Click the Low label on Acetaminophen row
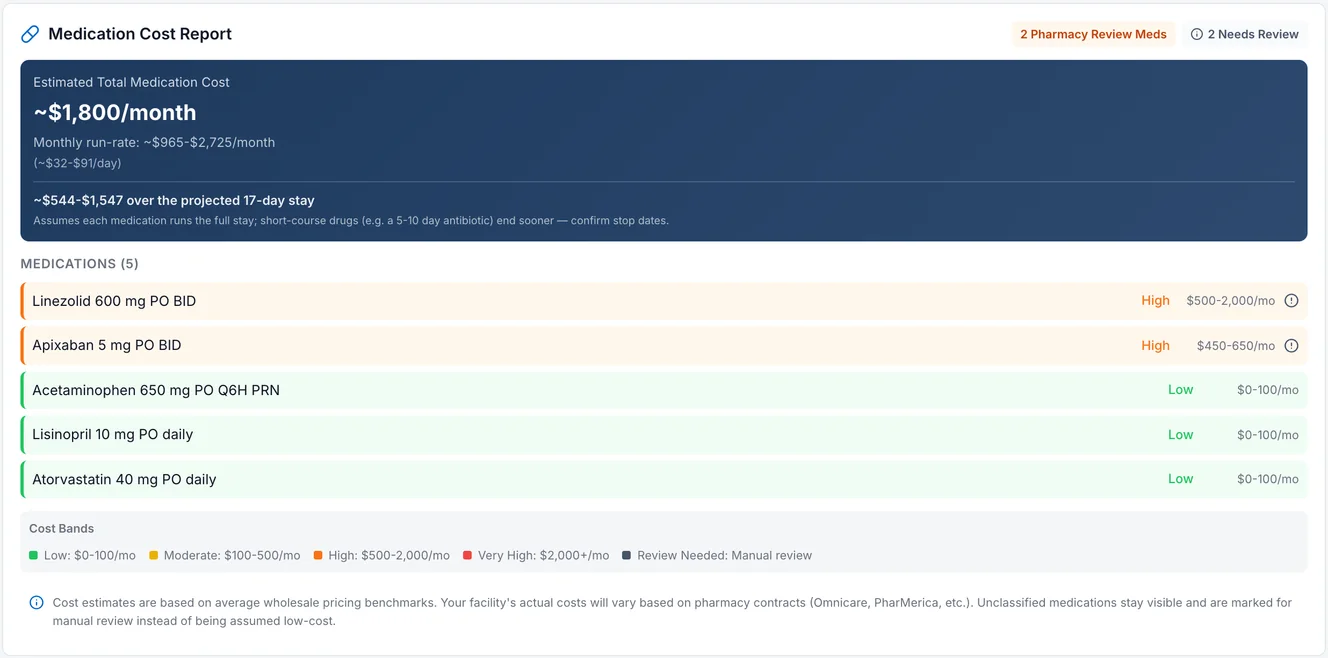1328x658 pixels. [x=1180, y=390]
